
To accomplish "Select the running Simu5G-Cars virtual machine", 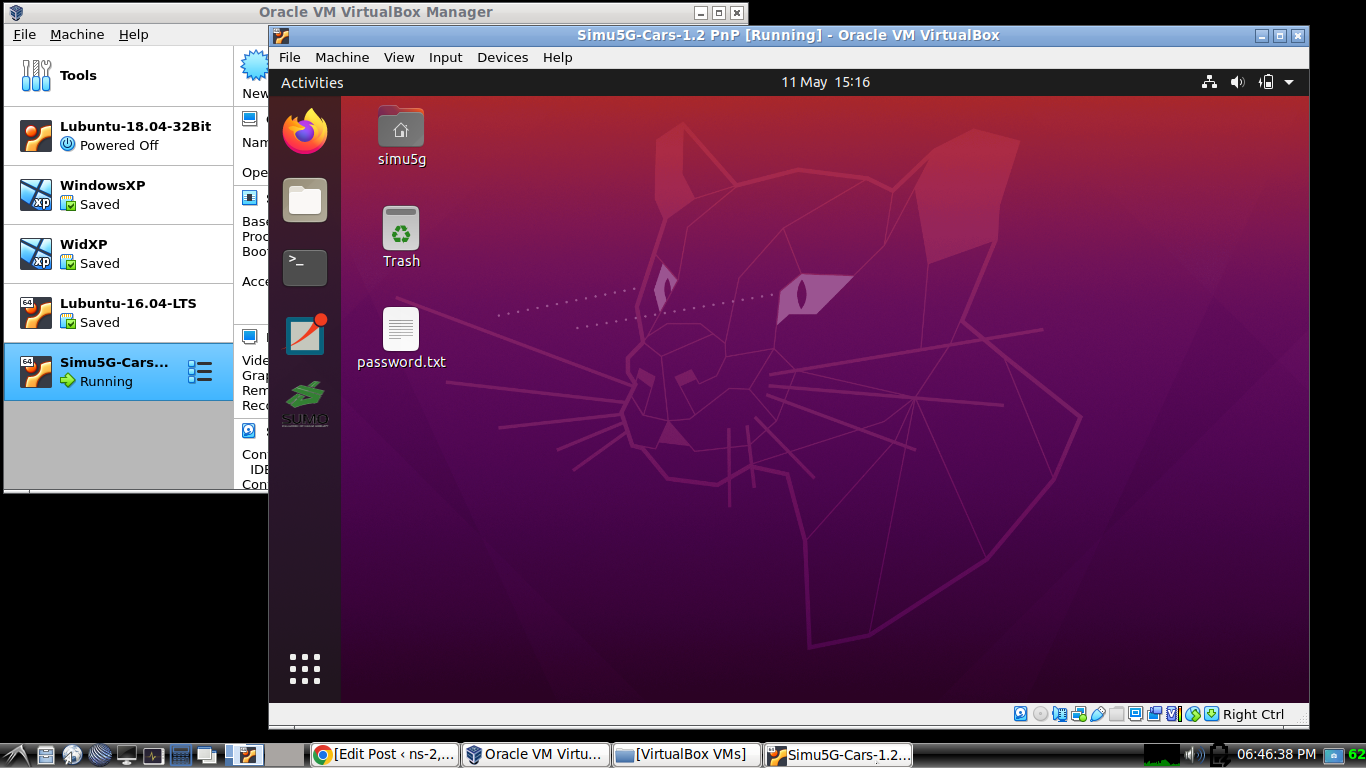I will (118, 372).
